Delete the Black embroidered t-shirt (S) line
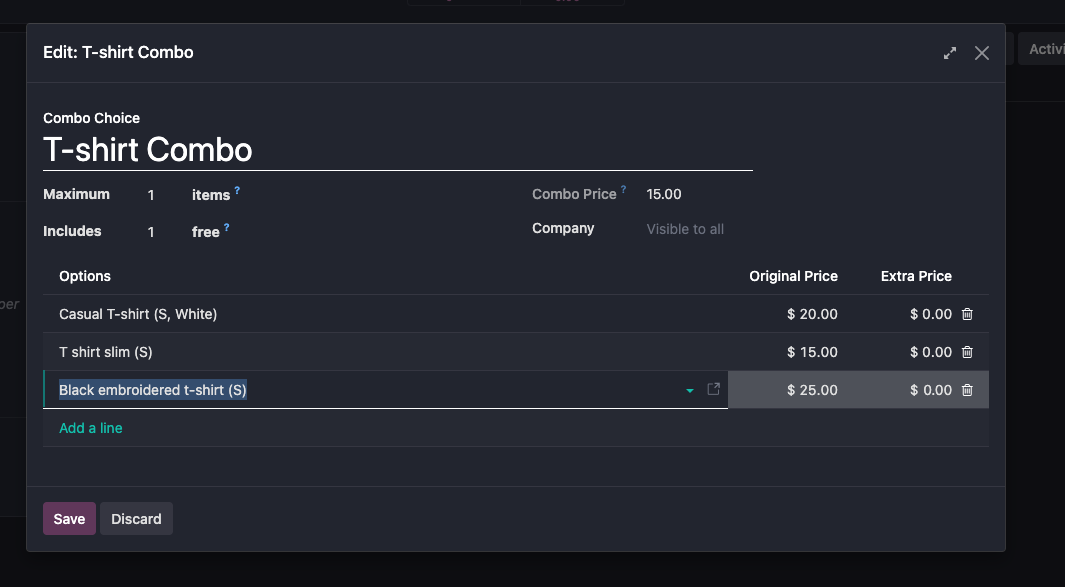The image size is (1065, 587). click(x=967, y=390)
